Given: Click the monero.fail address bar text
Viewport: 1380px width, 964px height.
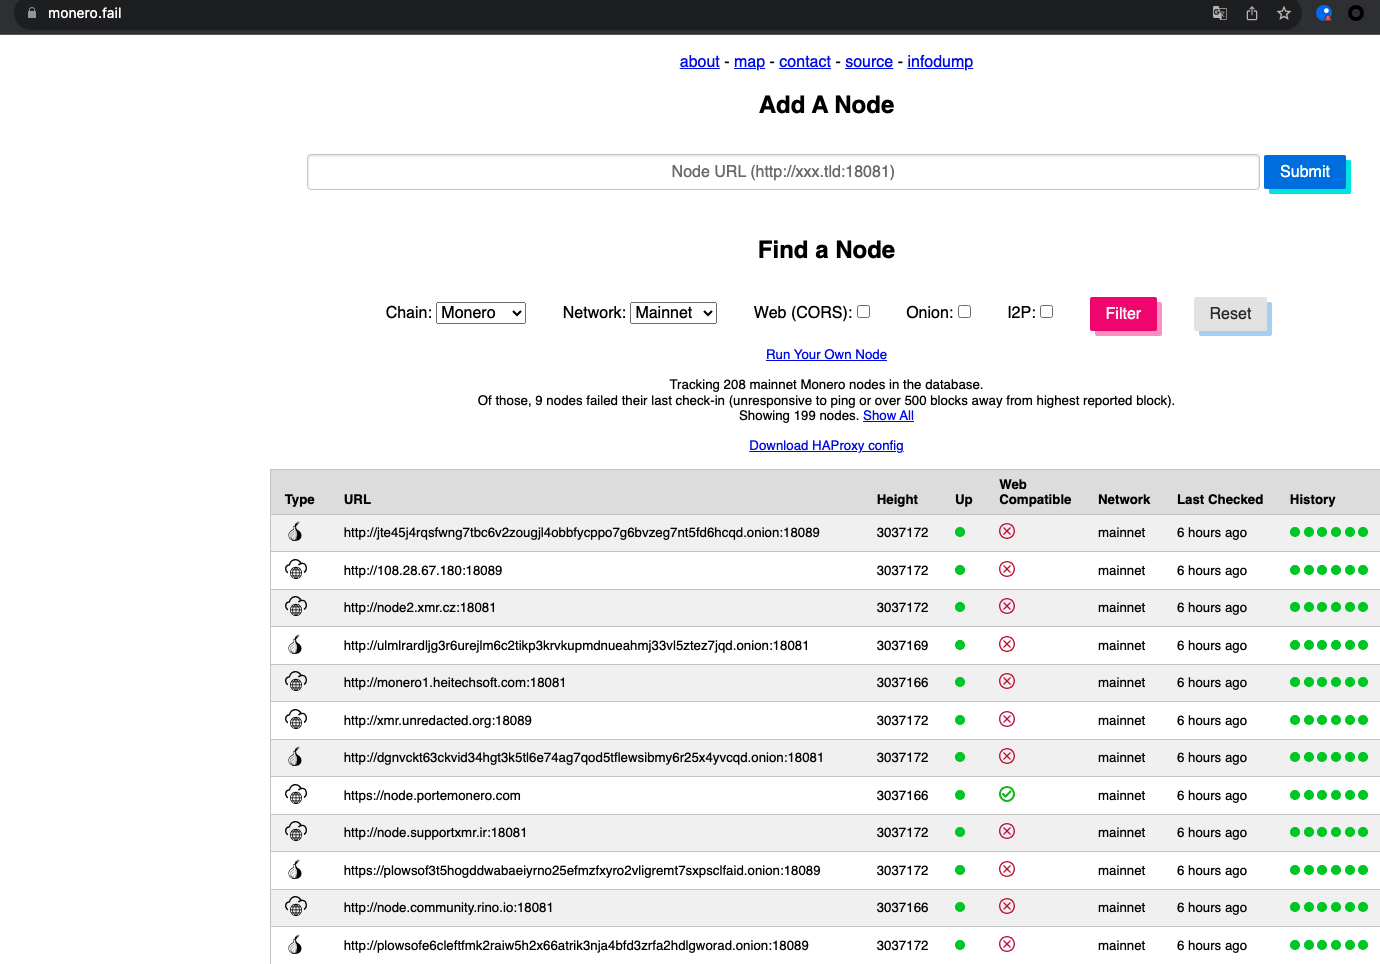Looking at the screenshot, I should point(85,13).
